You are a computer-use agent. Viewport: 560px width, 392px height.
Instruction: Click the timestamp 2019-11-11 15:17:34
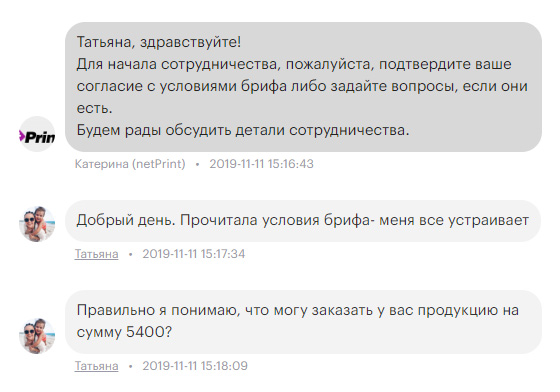[x=194, y=254]
